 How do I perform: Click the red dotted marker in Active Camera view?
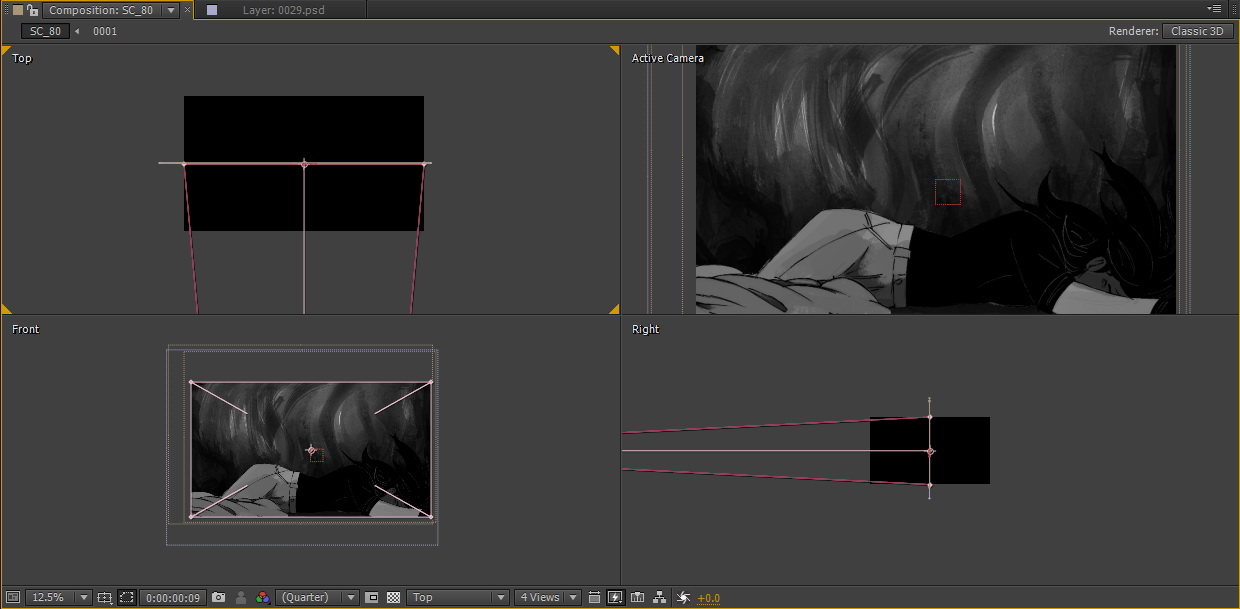[948, 192]
